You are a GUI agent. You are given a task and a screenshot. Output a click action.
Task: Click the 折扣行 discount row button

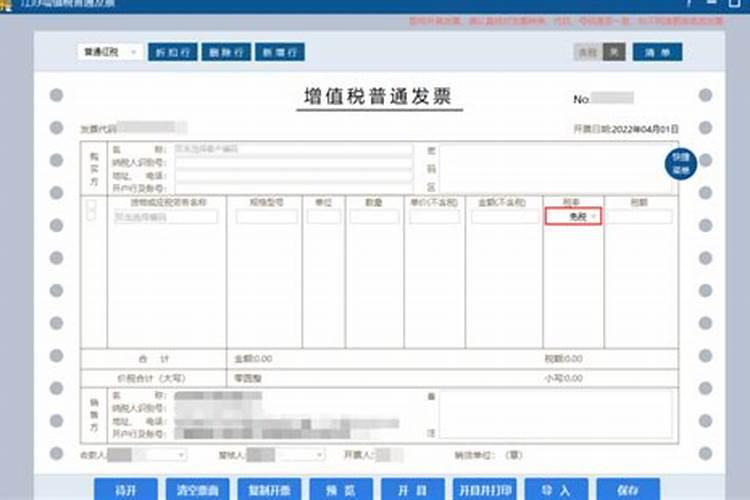[172, 52]
